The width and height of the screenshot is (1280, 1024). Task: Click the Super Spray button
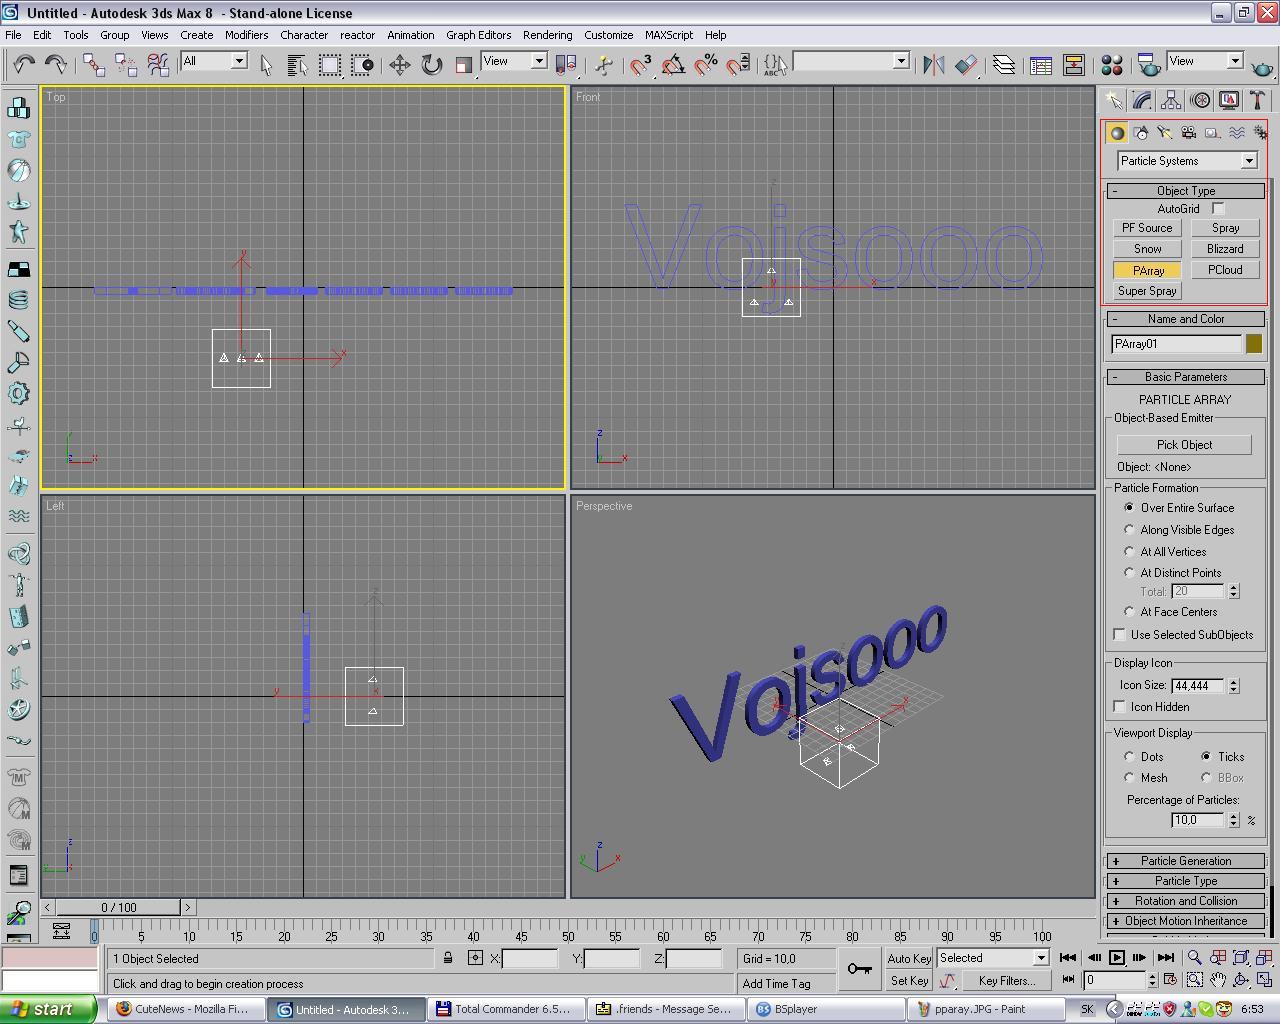(1147, 291)
